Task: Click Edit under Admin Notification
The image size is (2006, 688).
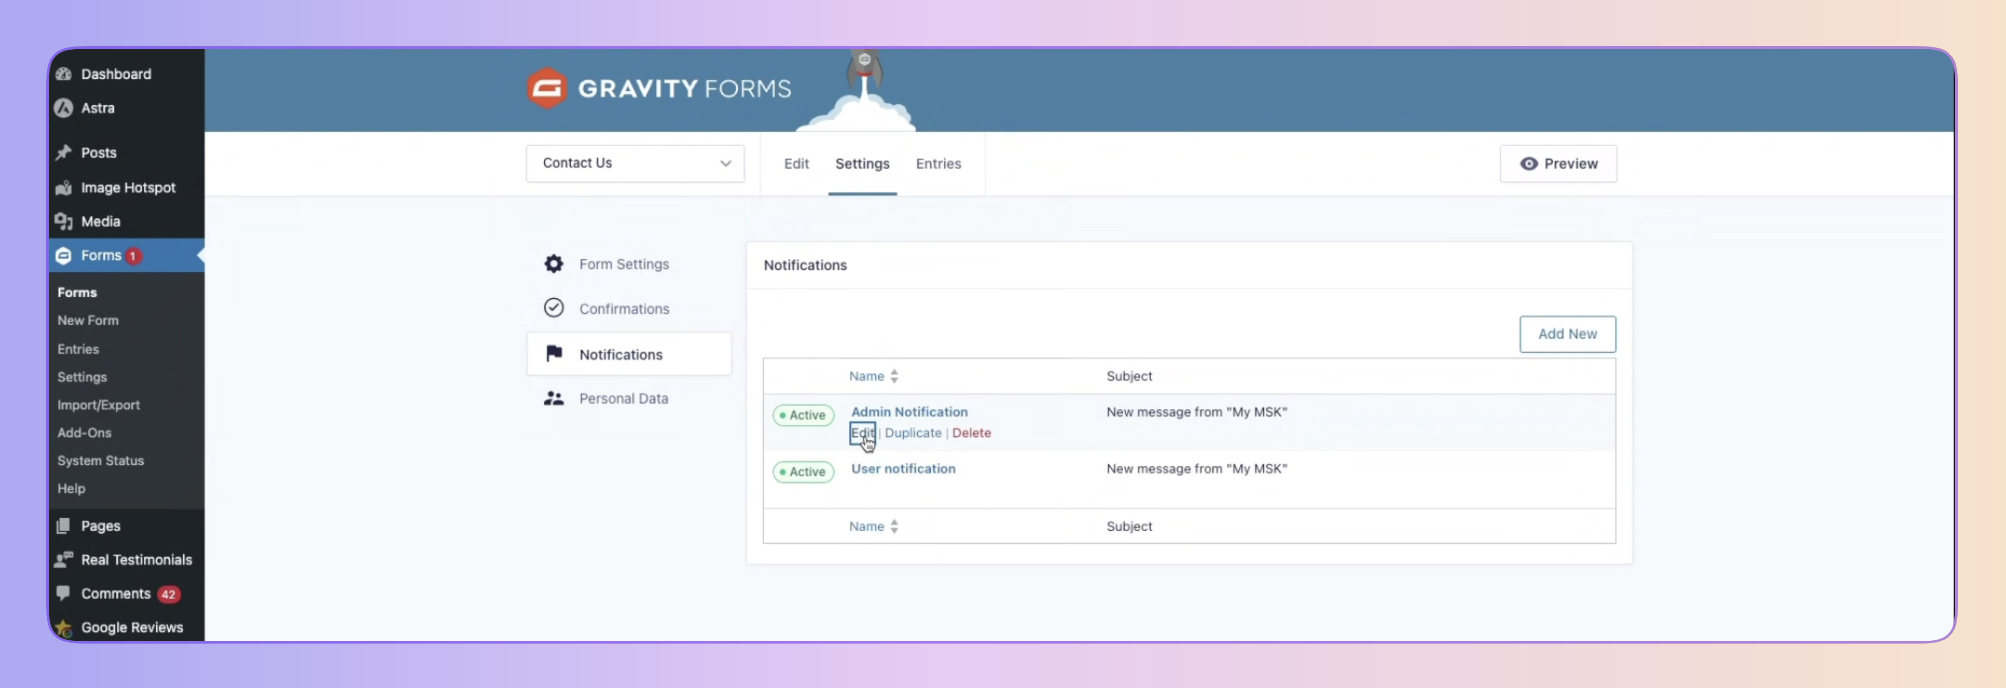Action: click(x=862, y=433)
